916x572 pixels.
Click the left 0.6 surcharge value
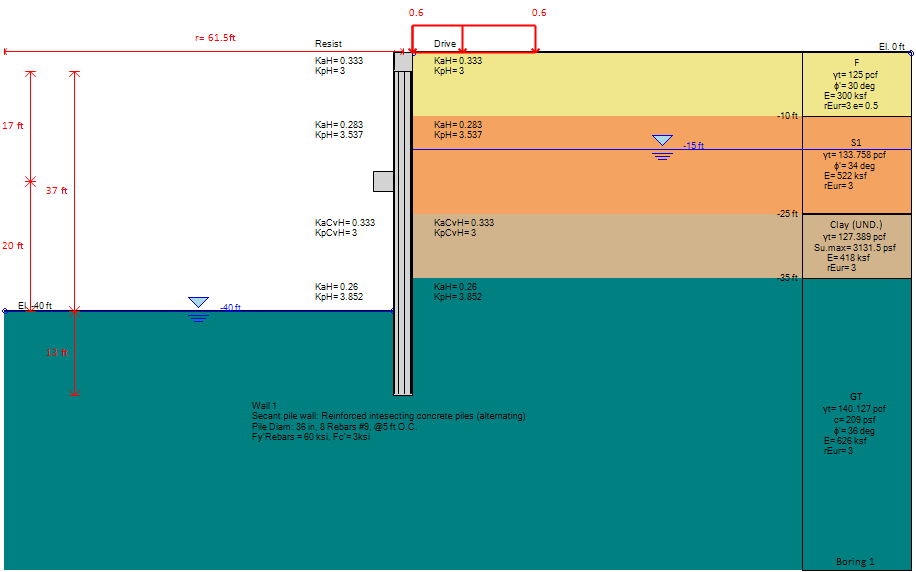click(416, 13)
